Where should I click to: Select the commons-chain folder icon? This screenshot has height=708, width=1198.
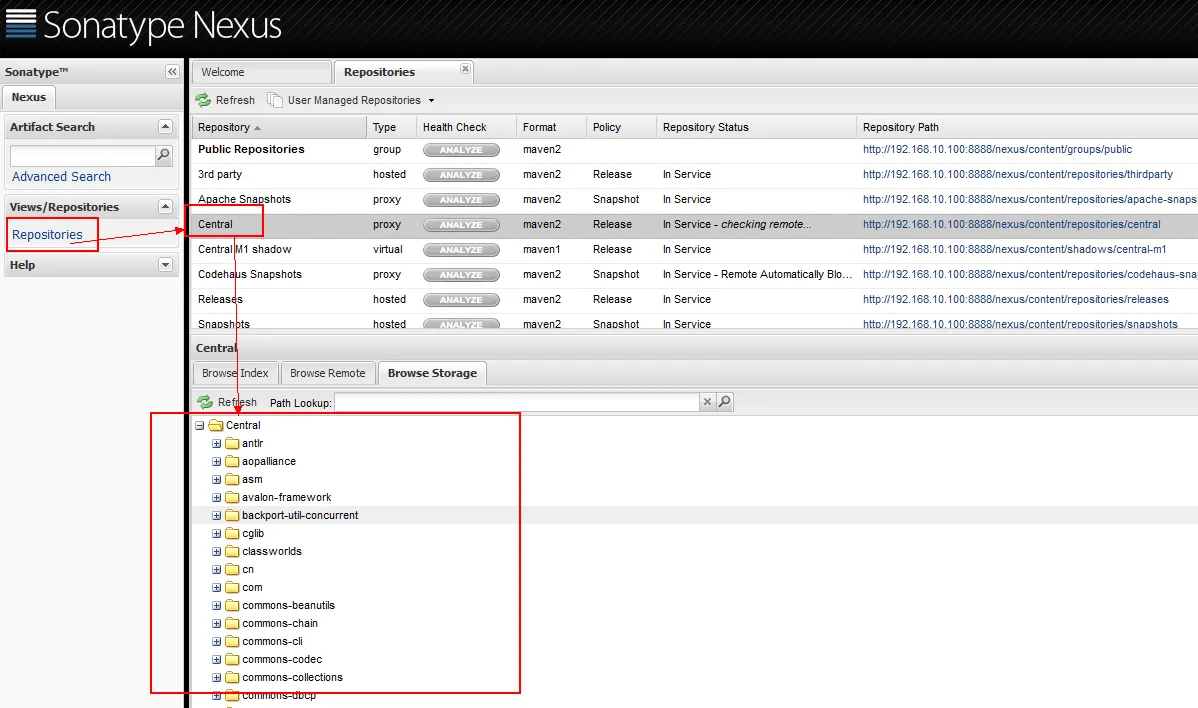click(x=232, y=623)
